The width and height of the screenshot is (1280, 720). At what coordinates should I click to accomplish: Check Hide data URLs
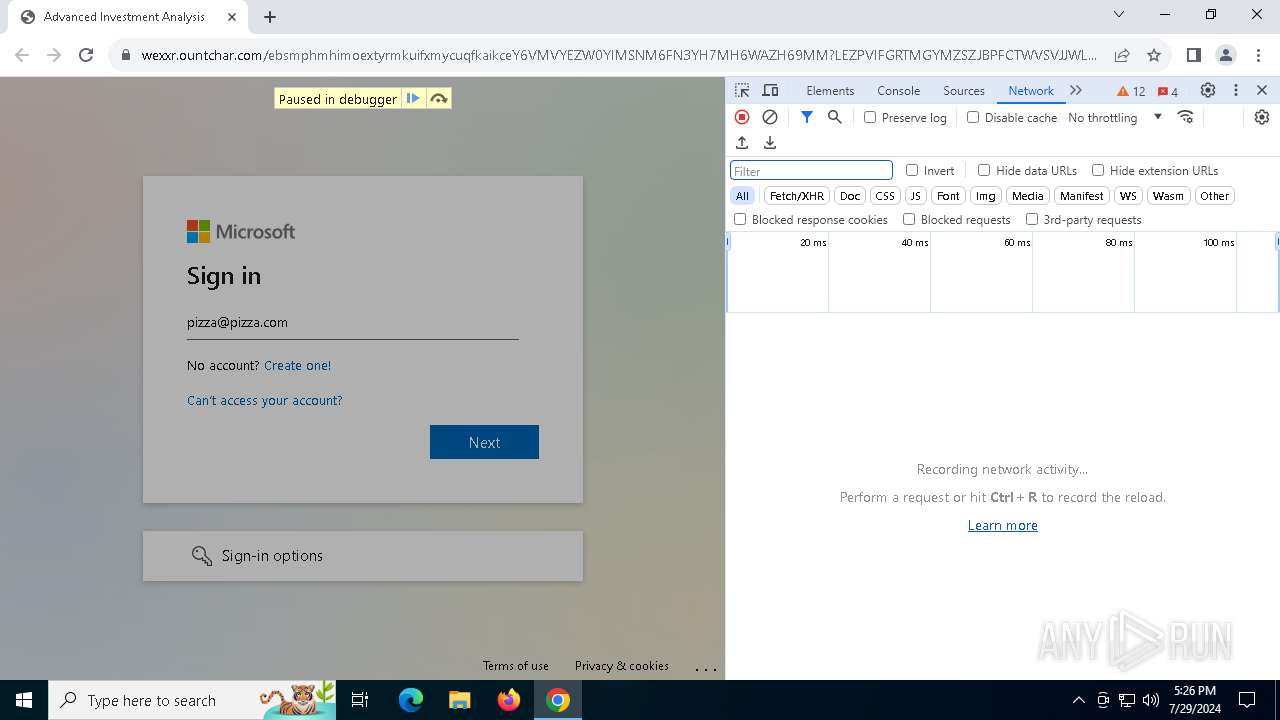tap(984, 170)
